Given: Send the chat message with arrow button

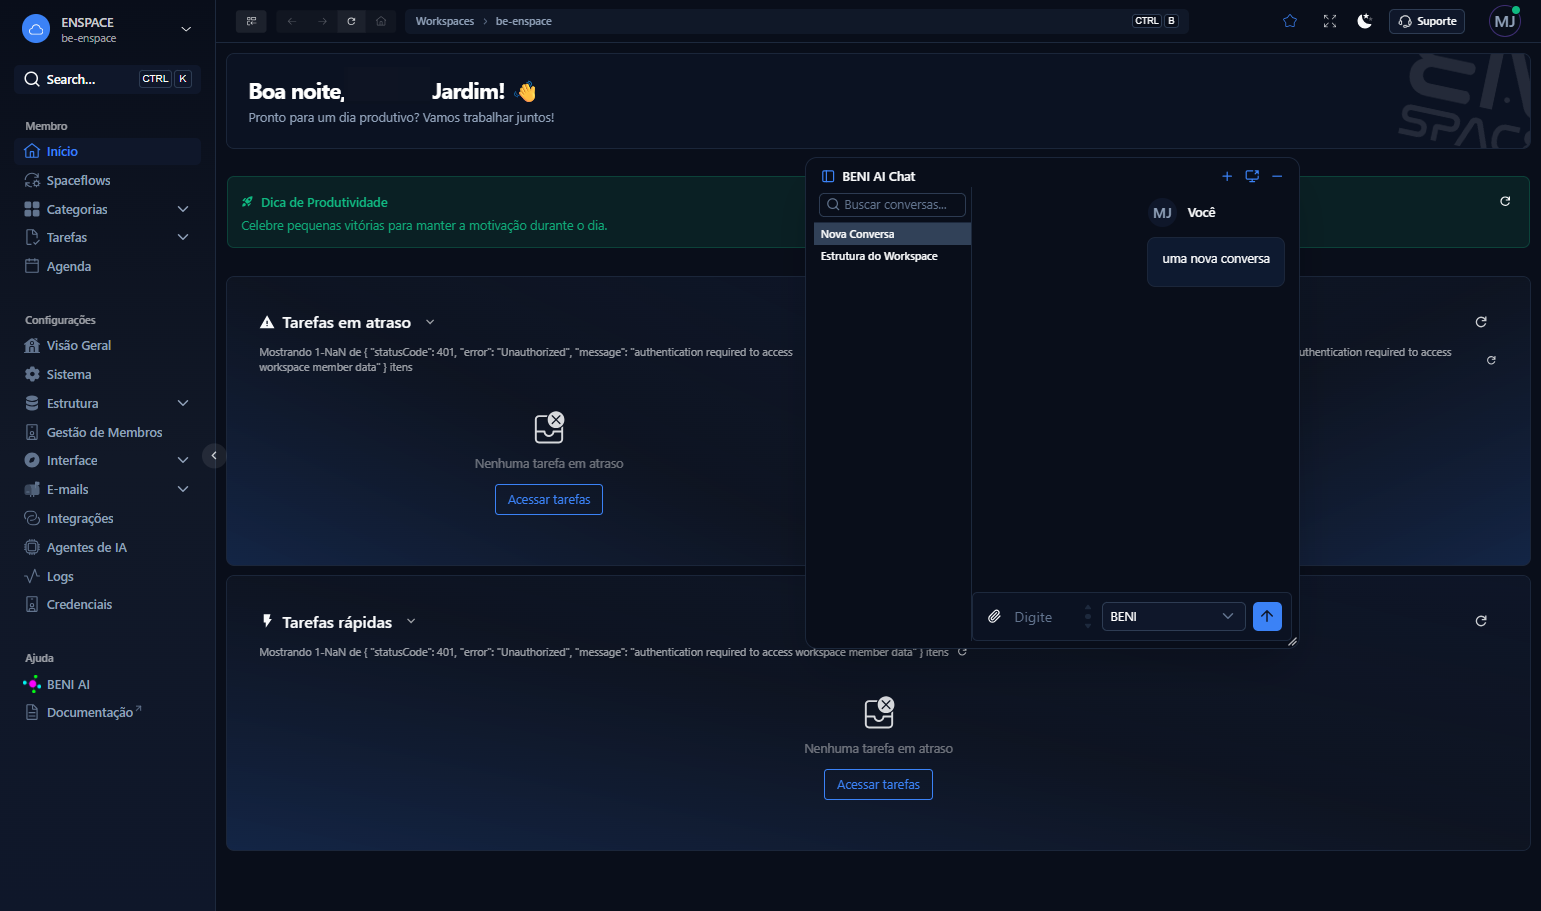Looking at the screenshot, I should (x=1267, y=617).
